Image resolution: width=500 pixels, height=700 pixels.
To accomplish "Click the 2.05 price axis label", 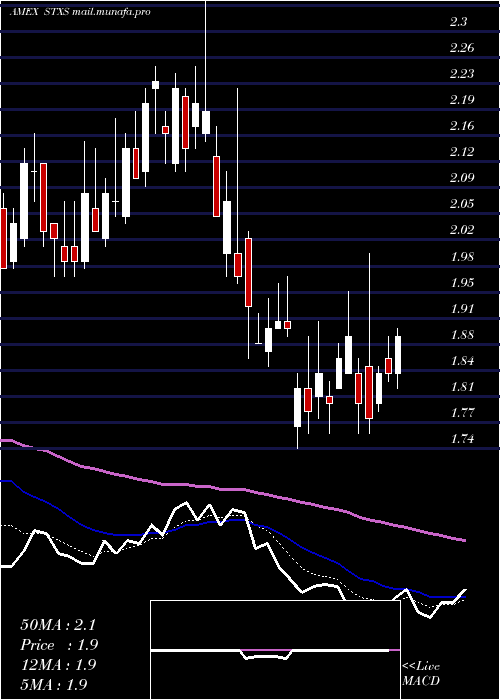I will pyautogui.click(x=462, y=204).
